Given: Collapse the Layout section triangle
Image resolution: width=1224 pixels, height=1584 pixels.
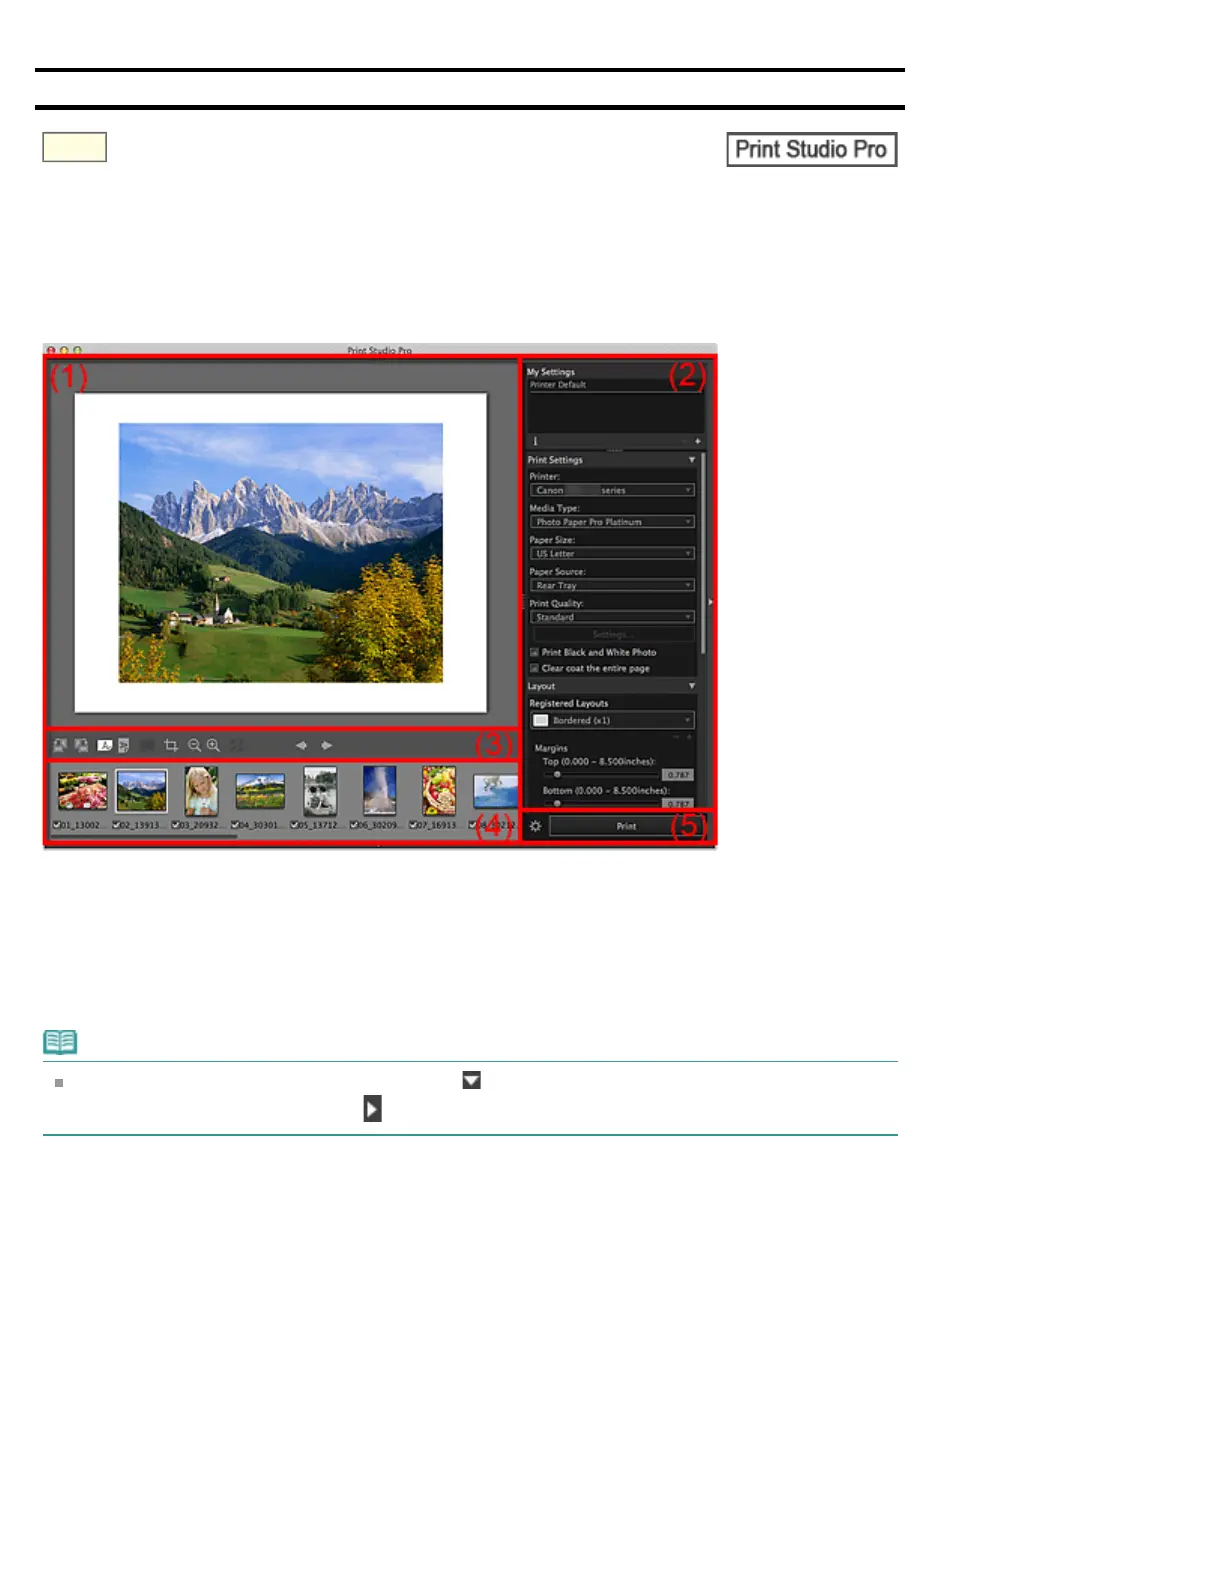Looking at the screenshot, I should pos(692,686).
